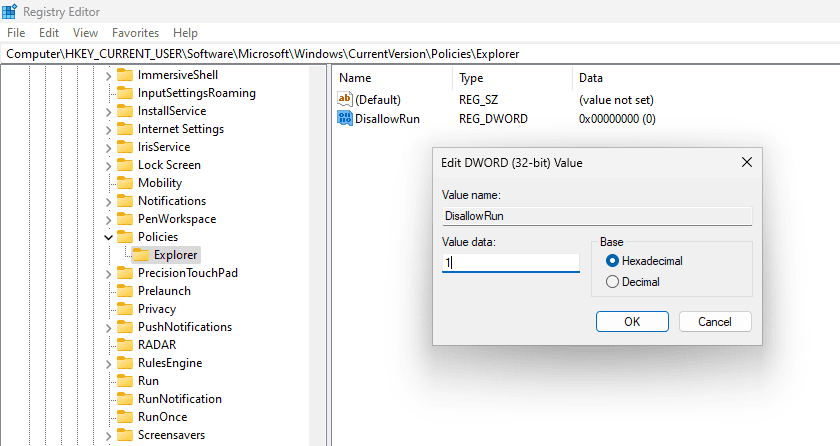This screenshot has height=446, width=840.
Task: Click the Policies folder icon
Action: pos(125,237)
